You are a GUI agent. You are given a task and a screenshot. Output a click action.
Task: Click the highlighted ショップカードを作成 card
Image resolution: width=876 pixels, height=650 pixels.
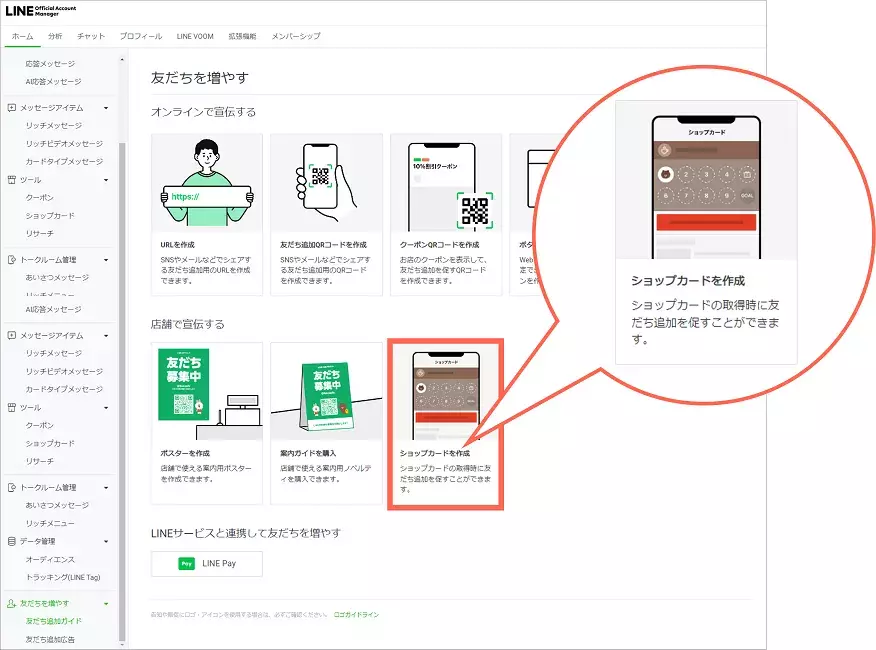coord(445,423)
